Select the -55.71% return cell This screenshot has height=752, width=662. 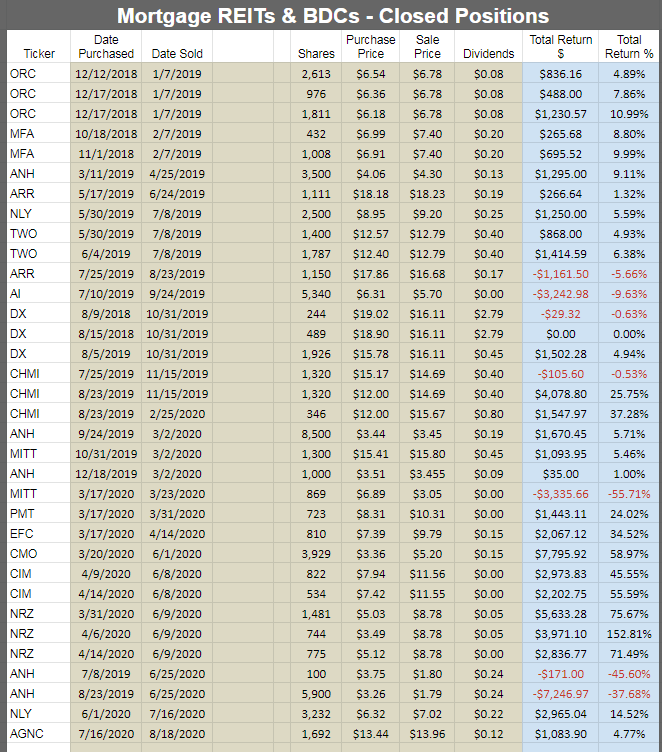(629, 494)
